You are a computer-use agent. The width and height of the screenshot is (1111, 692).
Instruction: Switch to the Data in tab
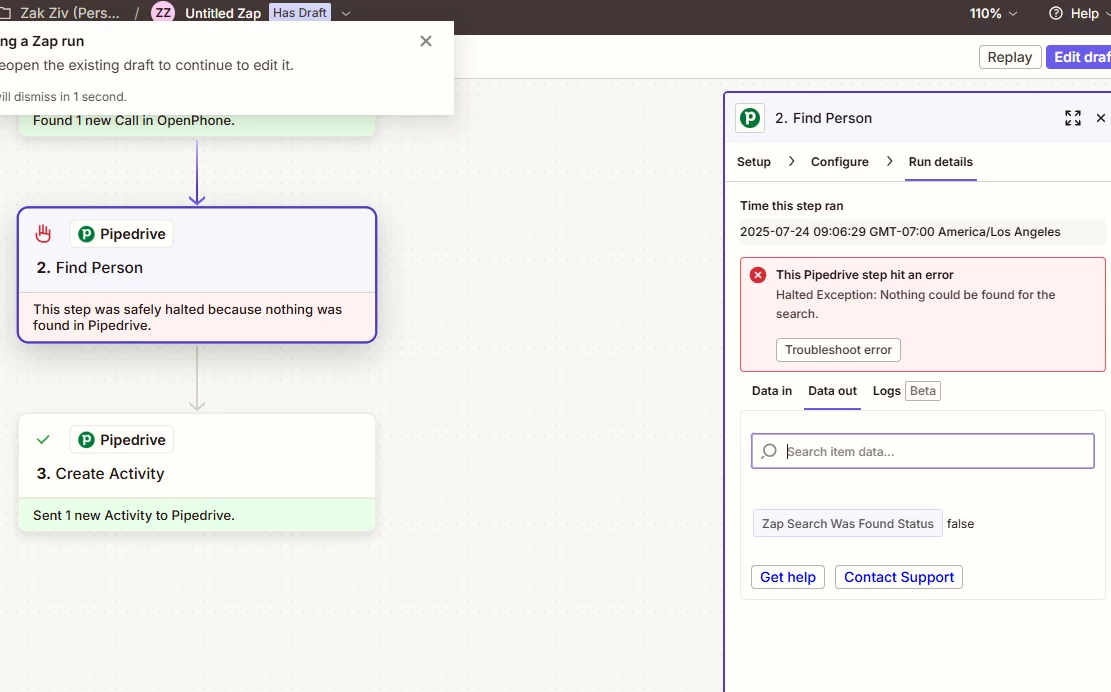click(772, 391)
